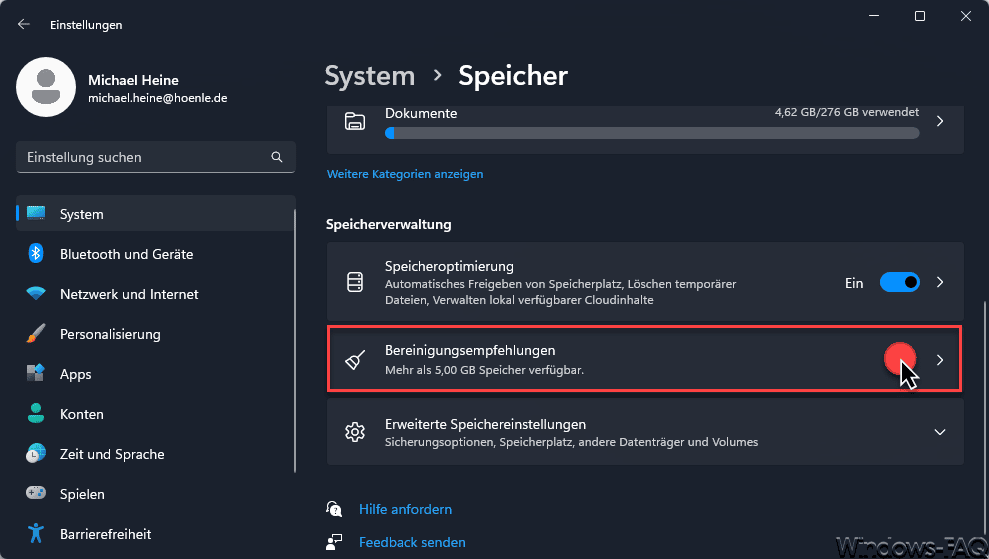Open Barrierefreiheit settings category
Screen dimensions: 989x559
point(156,534)
